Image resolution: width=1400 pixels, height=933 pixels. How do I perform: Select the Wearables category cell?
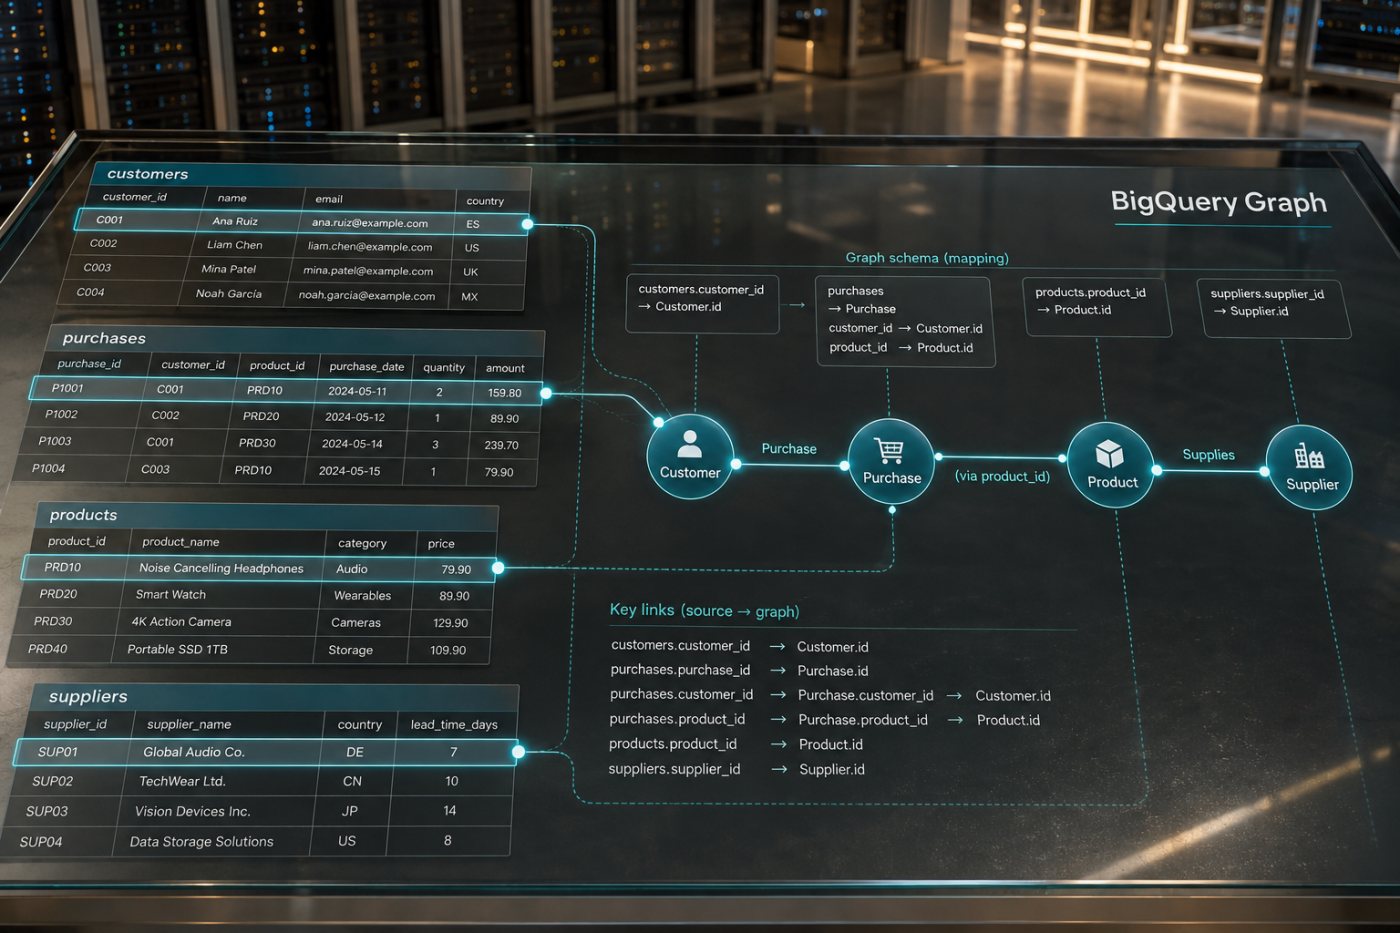click(x=362, y=595)
